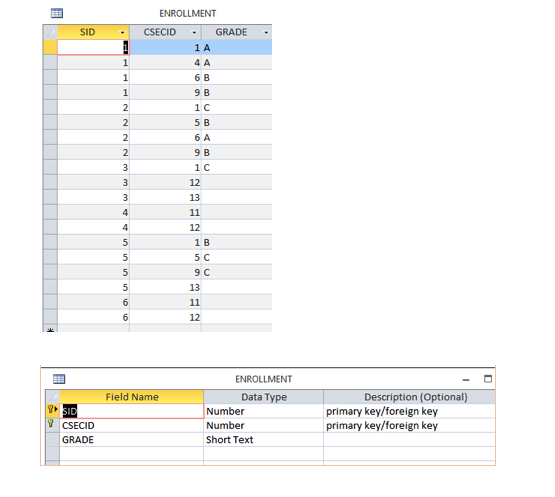
Task: Click the datasheet table icon beside ENROLLMENT title
Action: [57, 13]
